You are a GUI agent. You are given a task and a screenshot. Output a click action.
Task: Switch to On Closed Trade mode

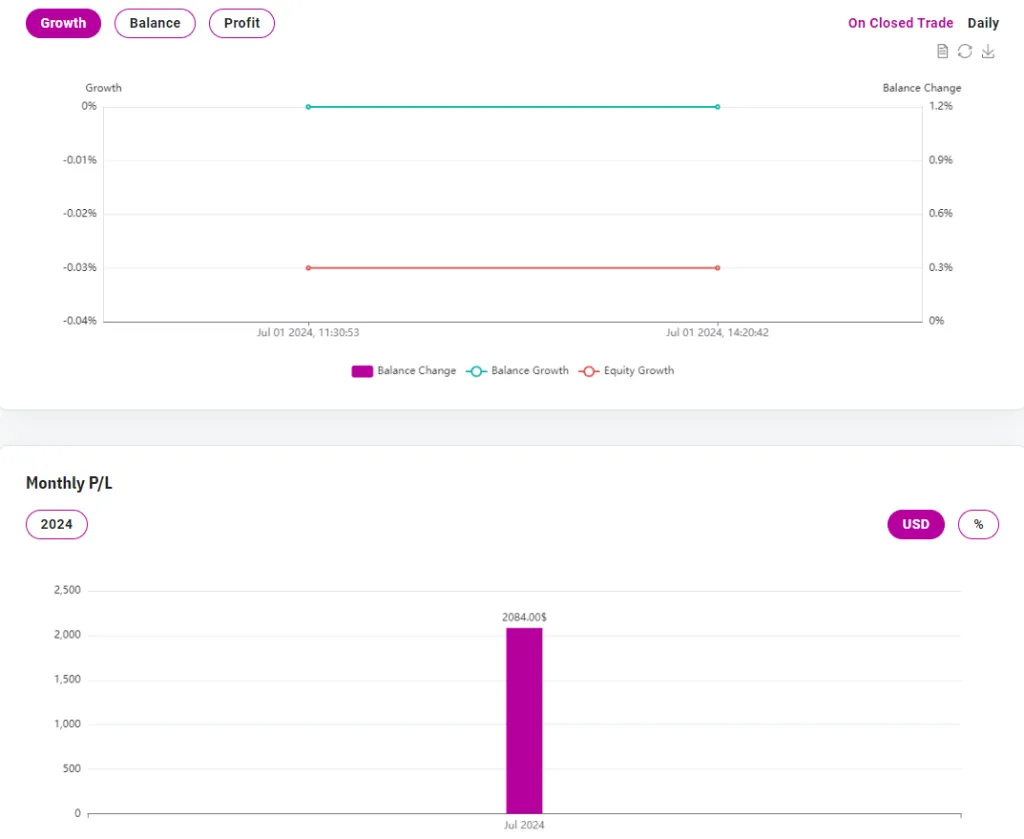pyautogui.click(x=900, y=22)
